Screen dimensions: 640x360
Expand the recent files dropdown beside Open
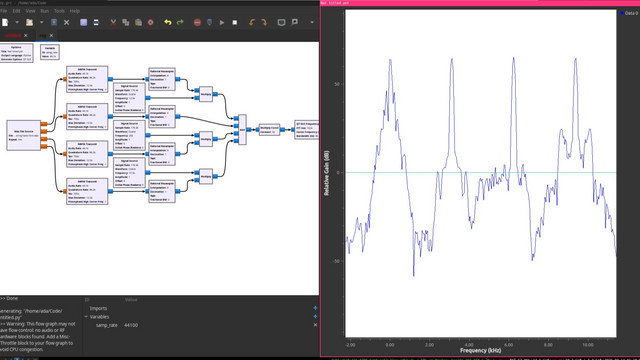41,22
